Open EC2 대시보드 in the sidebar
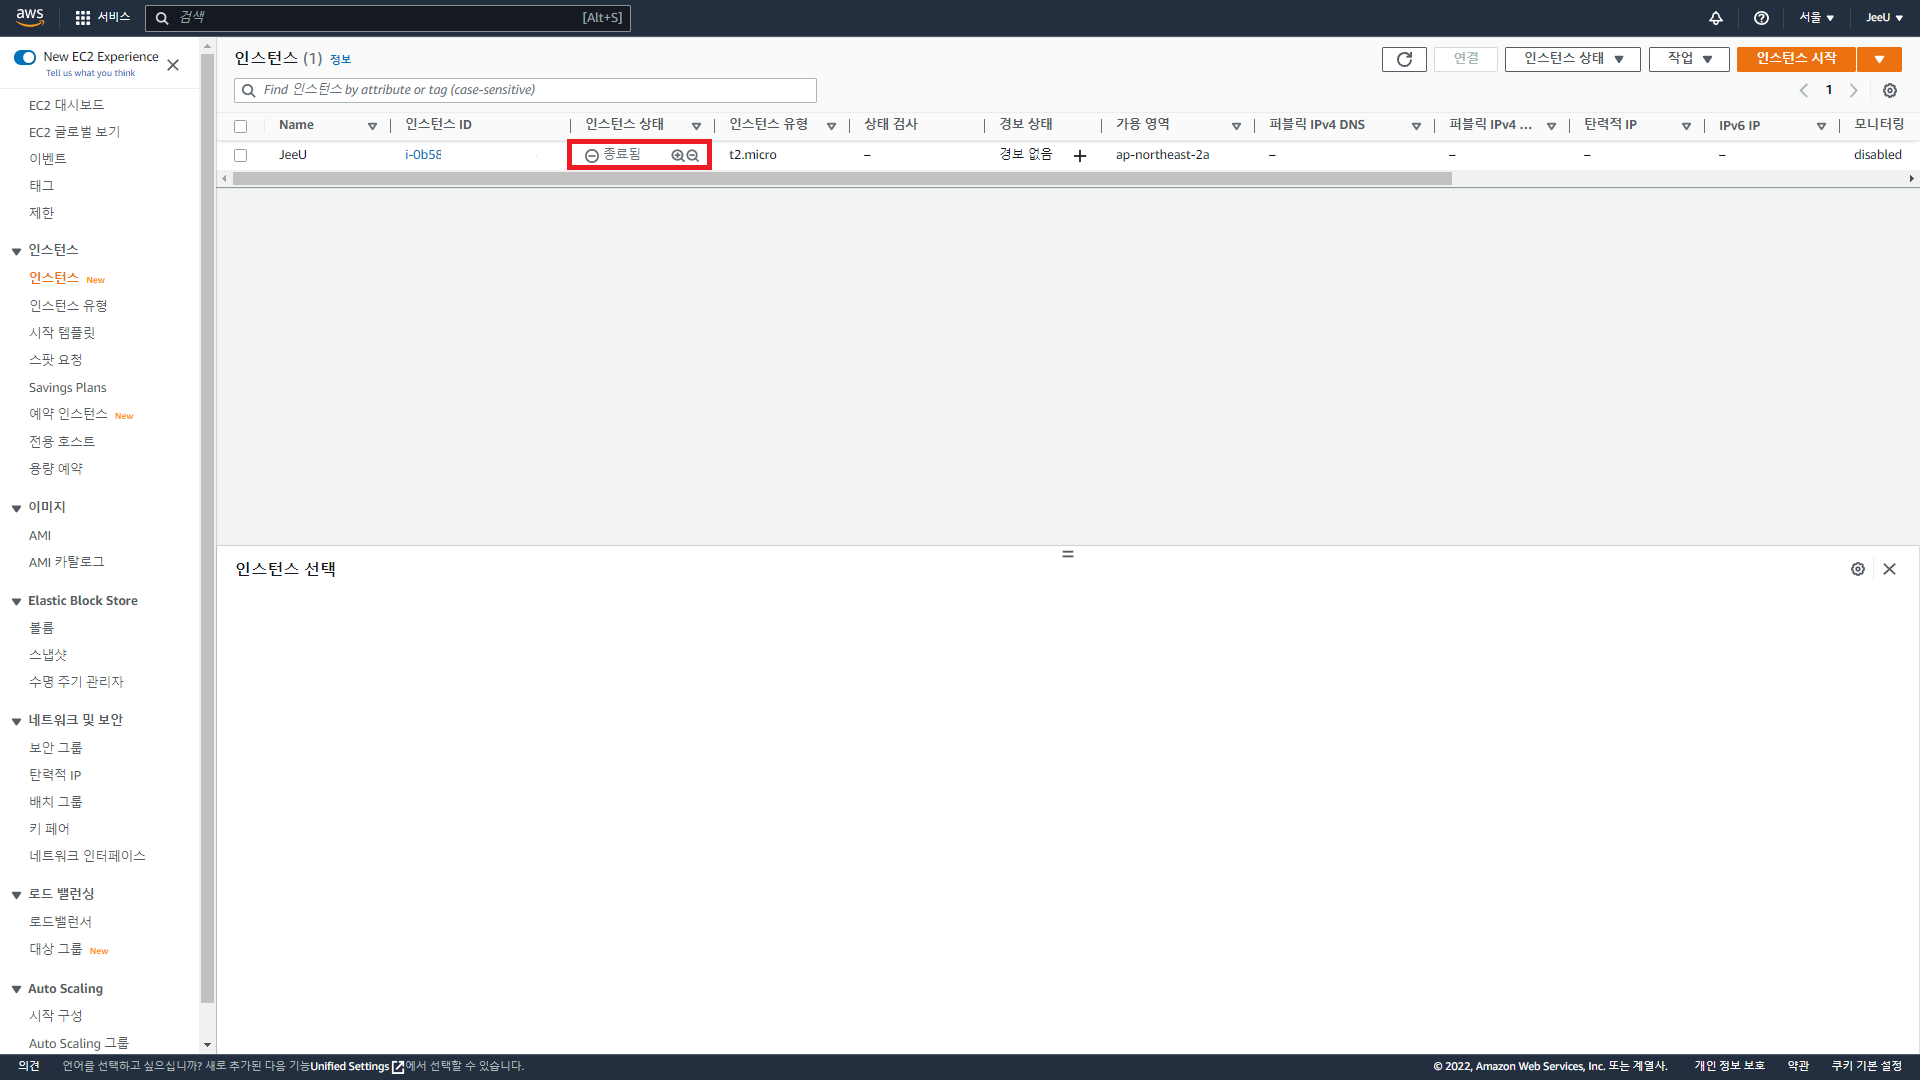The height and width of the screenshot is (1080, 1920). tap(66, 105)
